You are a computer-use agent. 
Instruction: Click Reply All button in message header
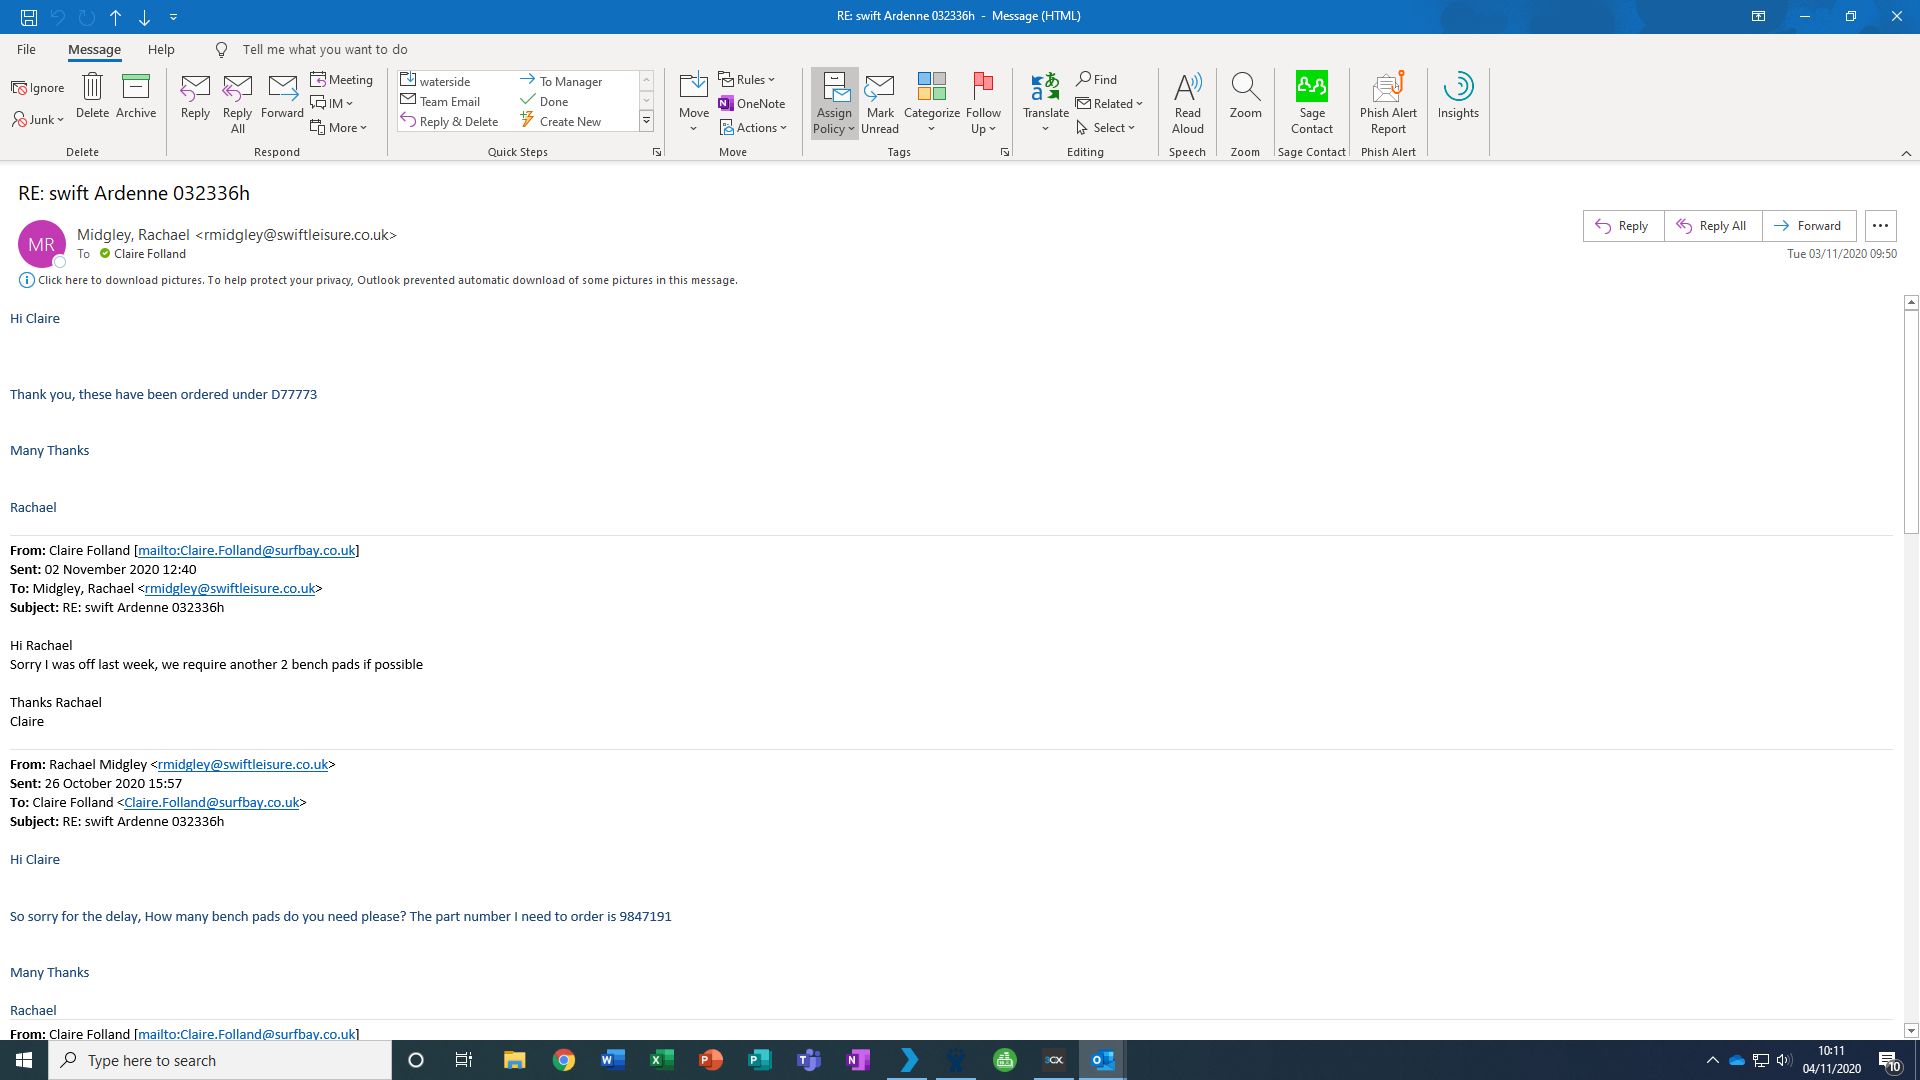(x=1712, y=226)
